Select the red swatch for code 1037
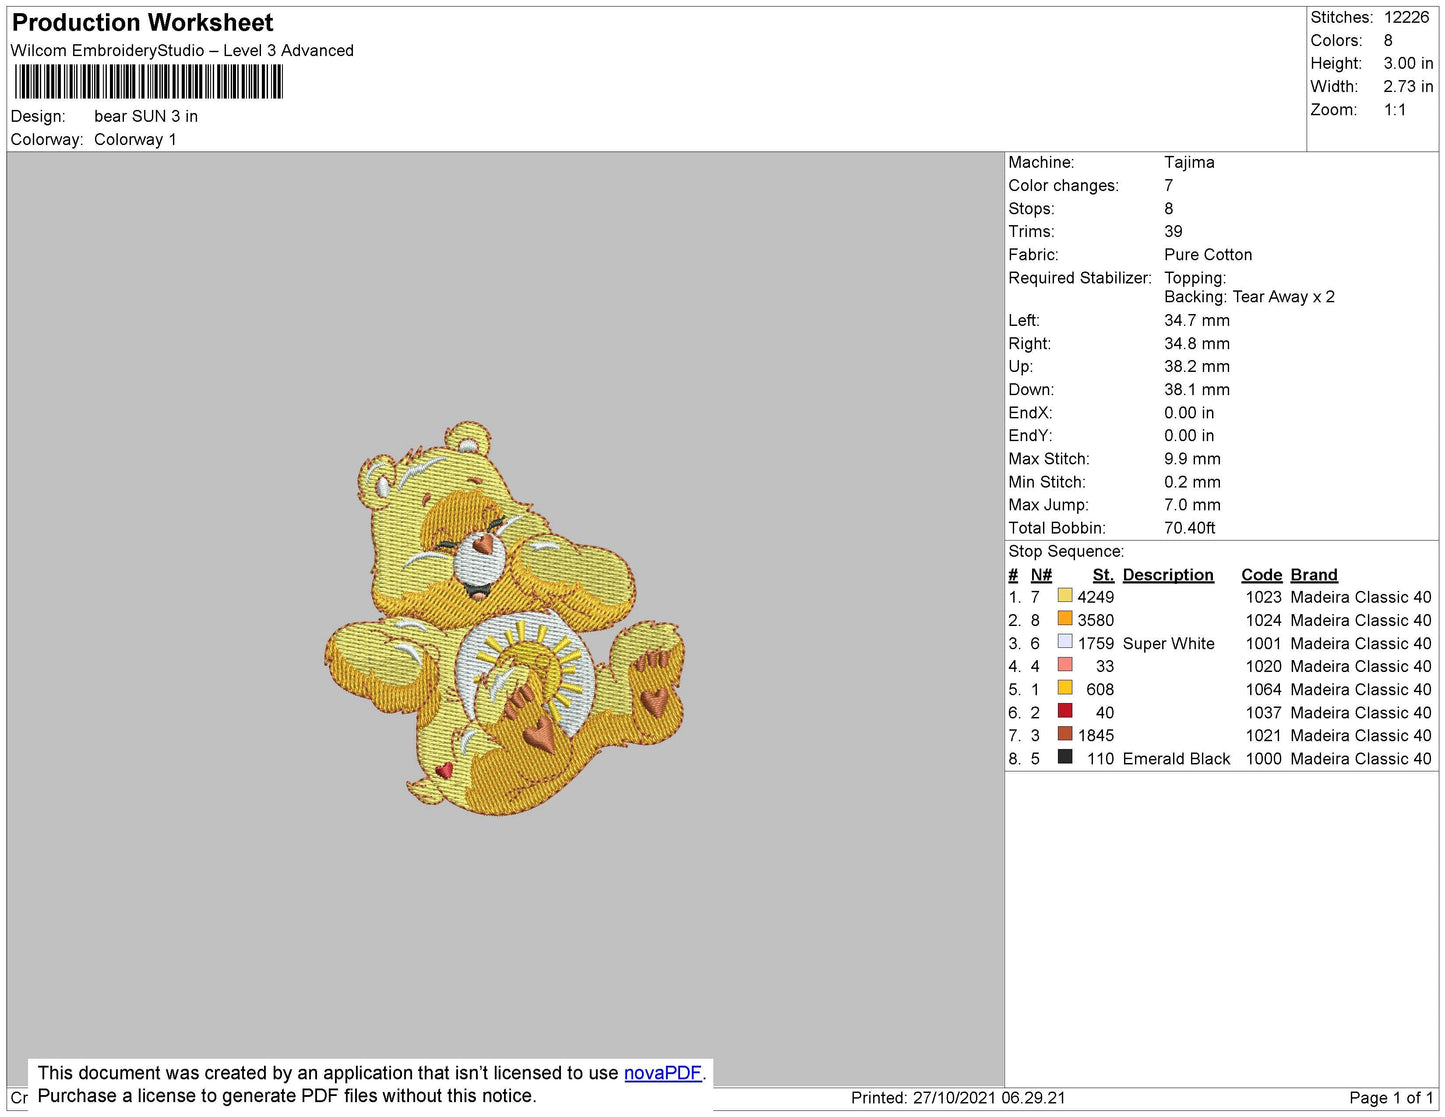Image resolution: width=1445 pixels, height=1117 pixels. [1065, 711]
